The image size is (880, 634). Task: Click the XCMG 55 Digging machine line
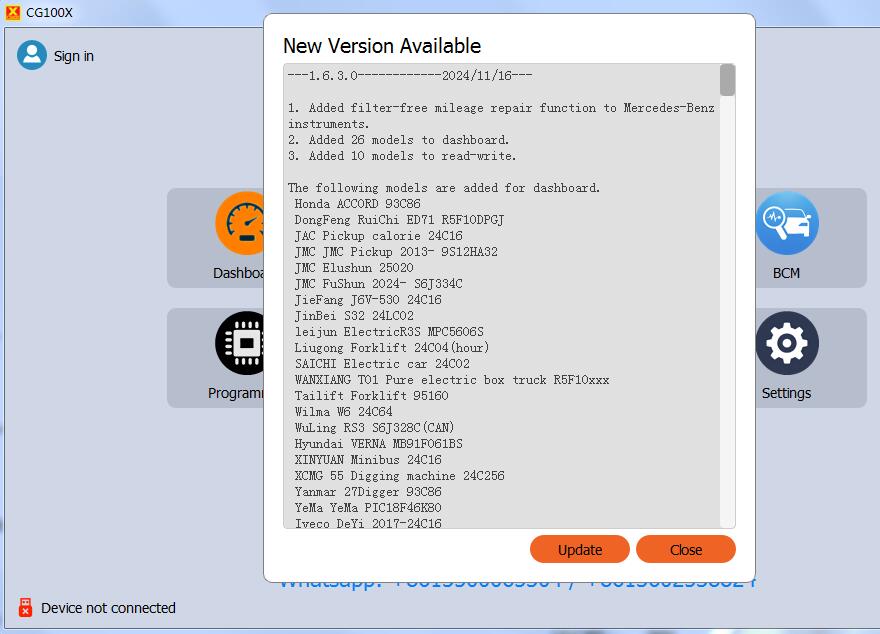(400, 476)
